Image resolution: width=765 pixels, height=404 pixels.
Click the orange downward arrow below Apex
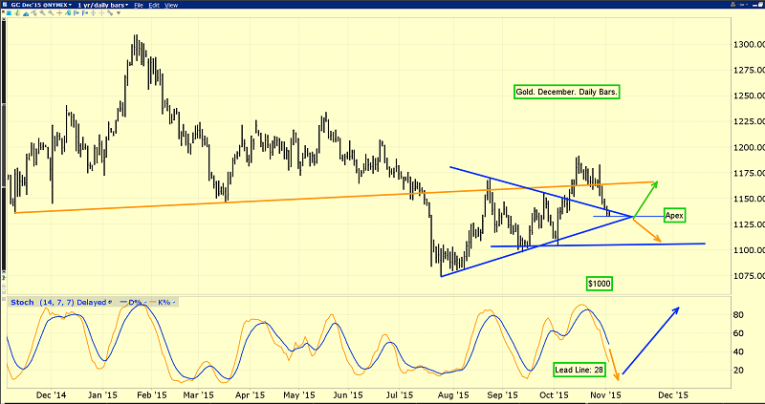648,230
